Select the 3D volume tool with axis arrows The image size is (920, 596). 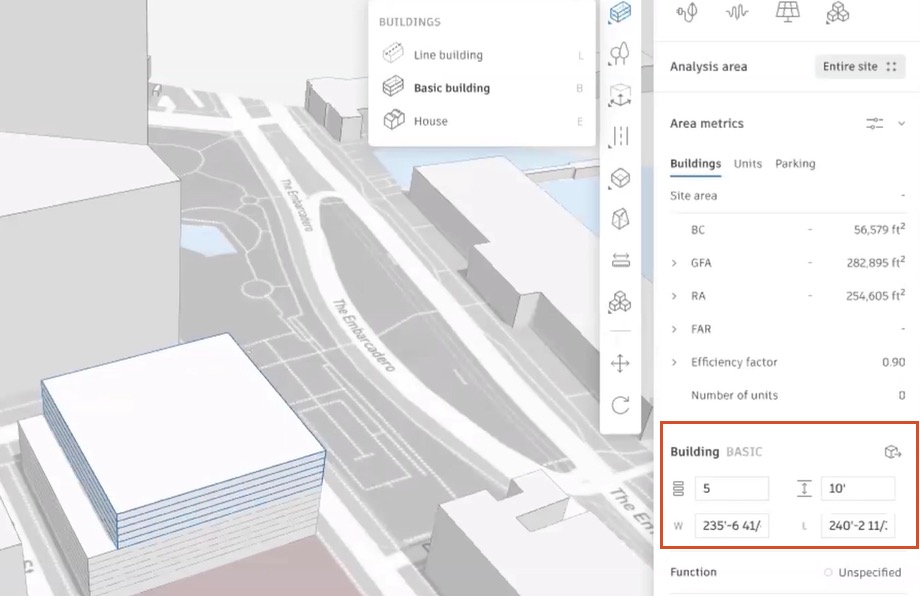point(620,95)
